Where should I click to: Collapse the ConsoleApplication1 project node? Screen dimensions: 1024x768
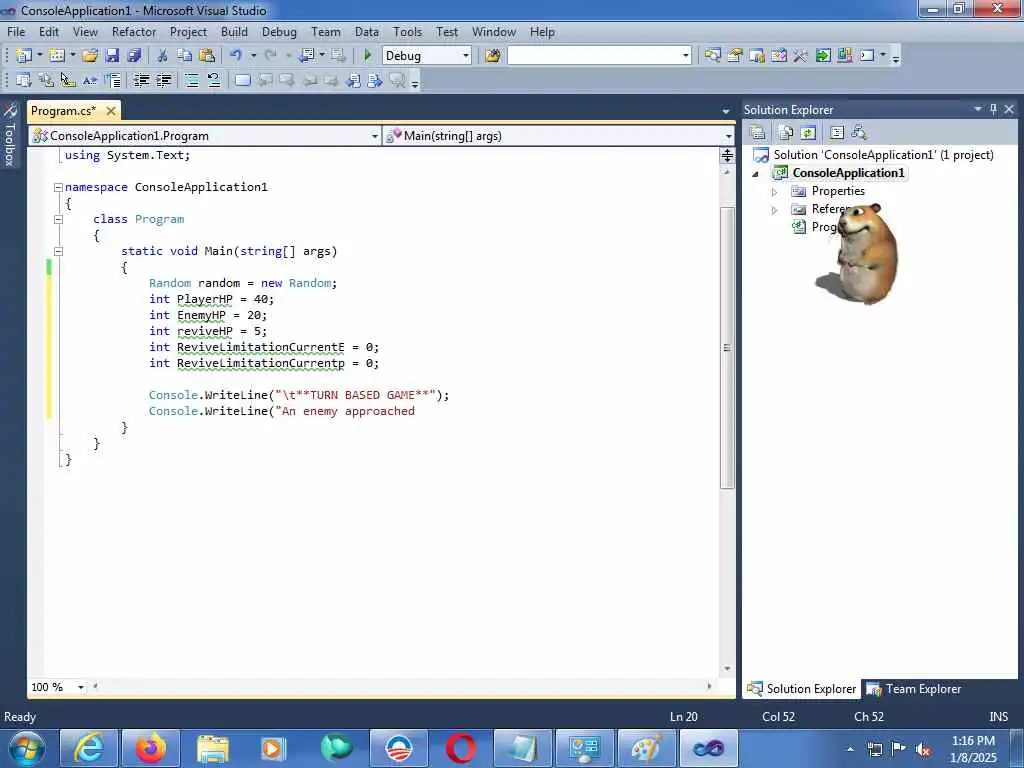(x=756, y=174)
